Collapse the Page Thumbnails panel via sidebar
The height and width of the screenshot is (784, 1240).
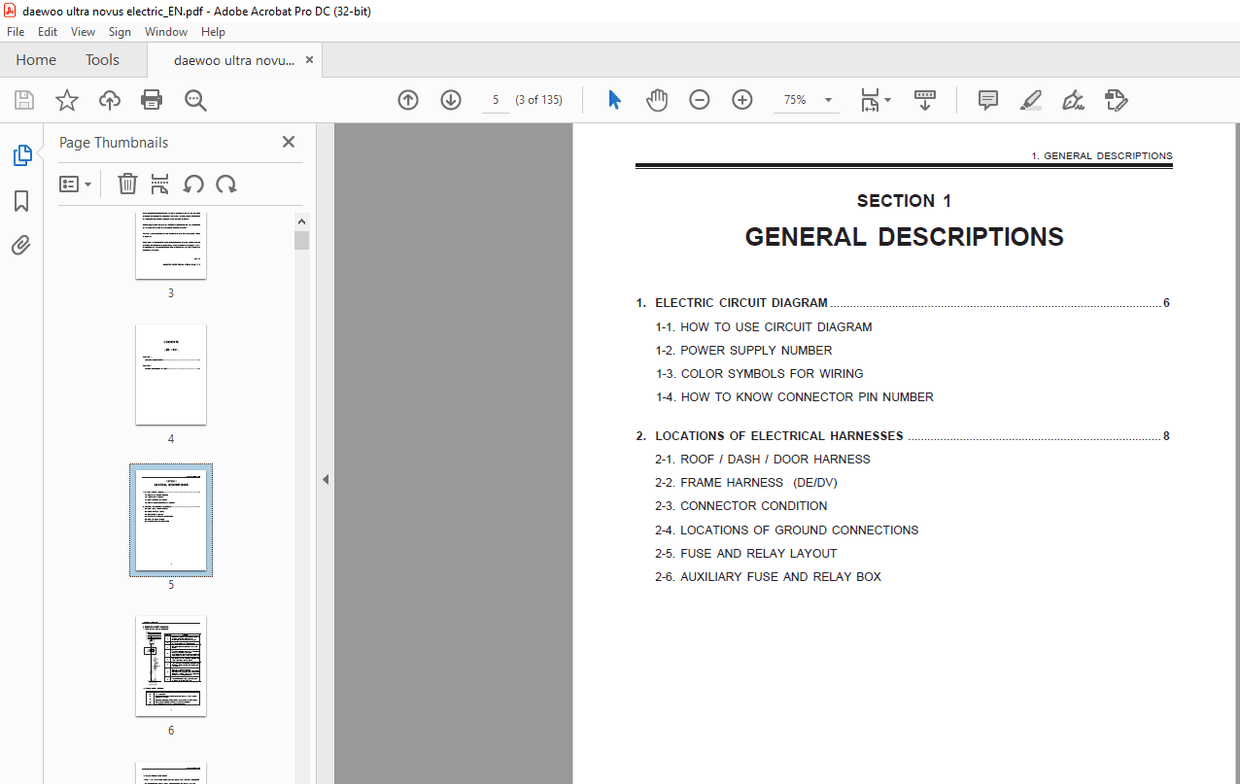pos(22,155)
